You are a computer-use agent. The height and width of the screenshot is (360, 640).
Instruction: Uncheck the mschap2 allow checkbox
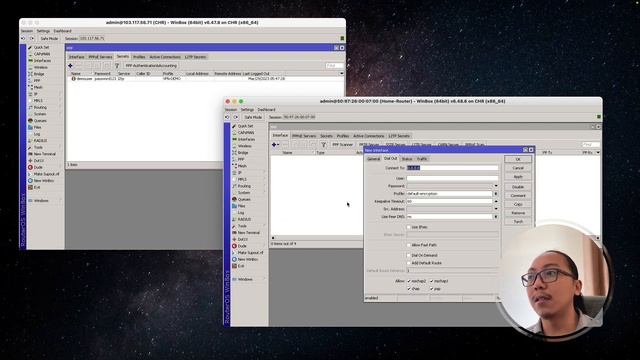point(409,281)
